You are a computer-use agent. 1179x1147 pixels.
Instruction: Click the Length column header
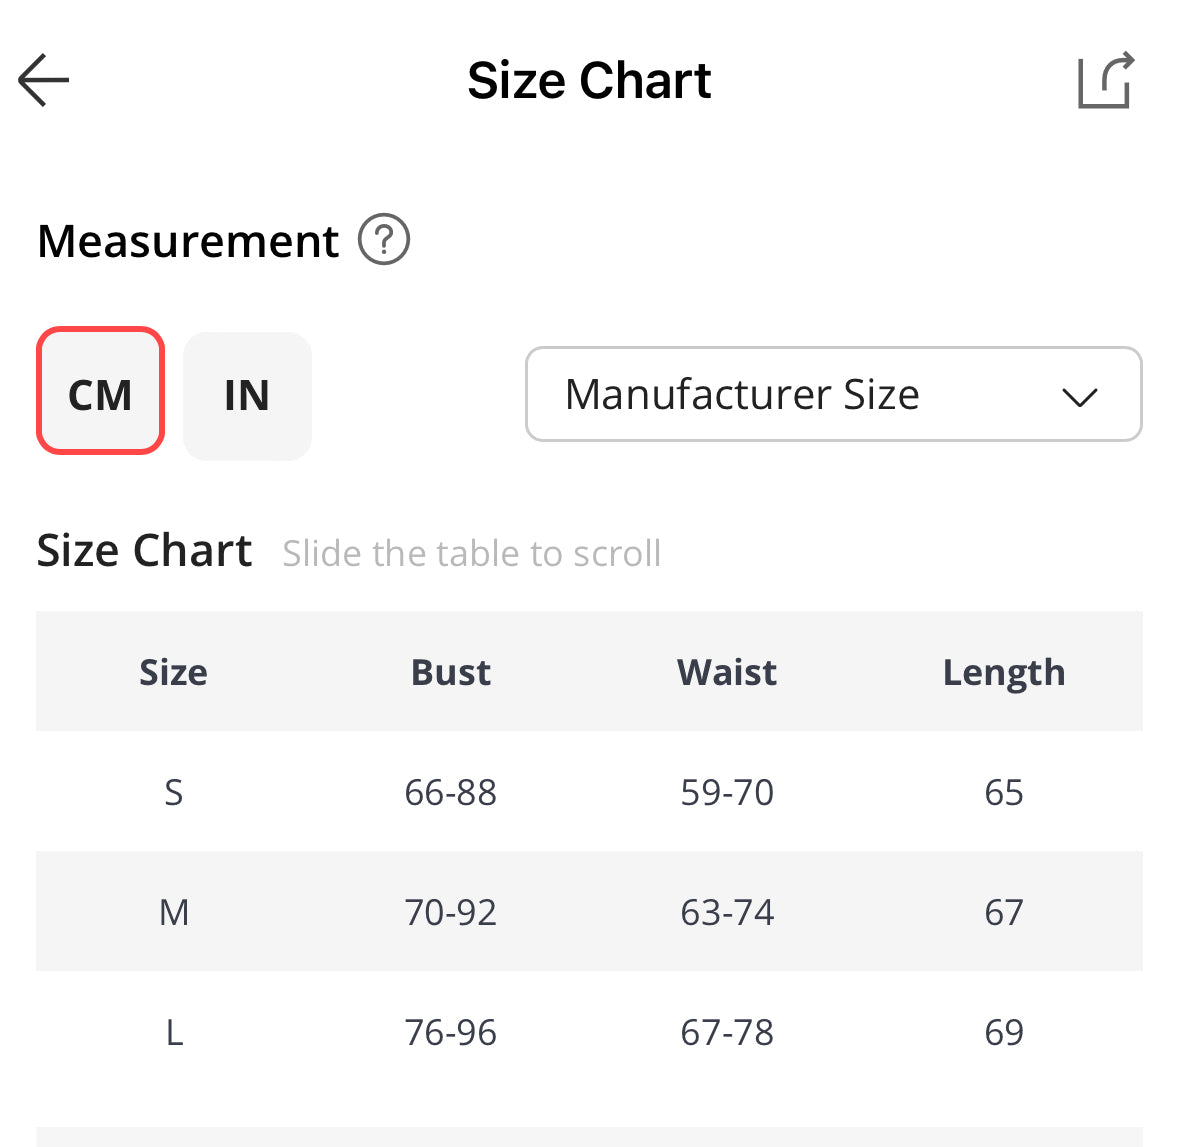pos(1003,672)
